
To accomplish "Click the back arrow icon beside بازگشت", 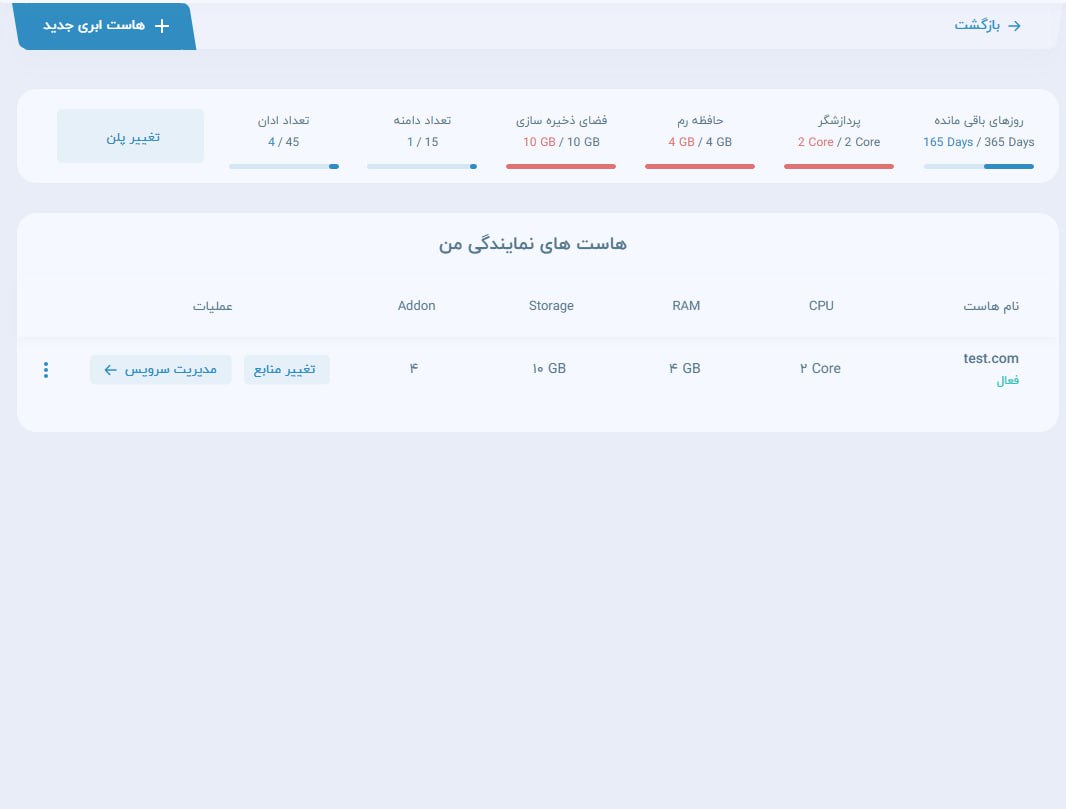I will (1014, 26).
